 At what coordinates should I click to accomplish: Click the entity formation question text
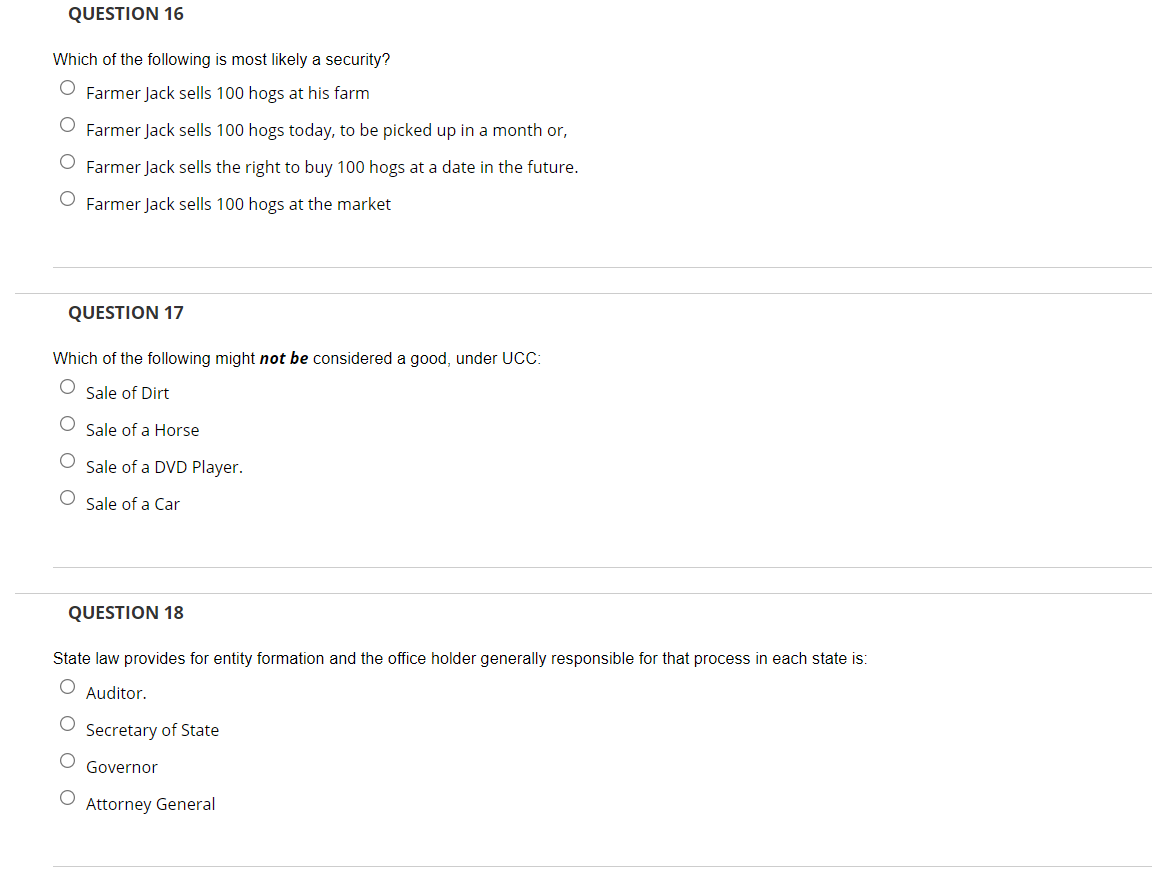tap(460, 658)
